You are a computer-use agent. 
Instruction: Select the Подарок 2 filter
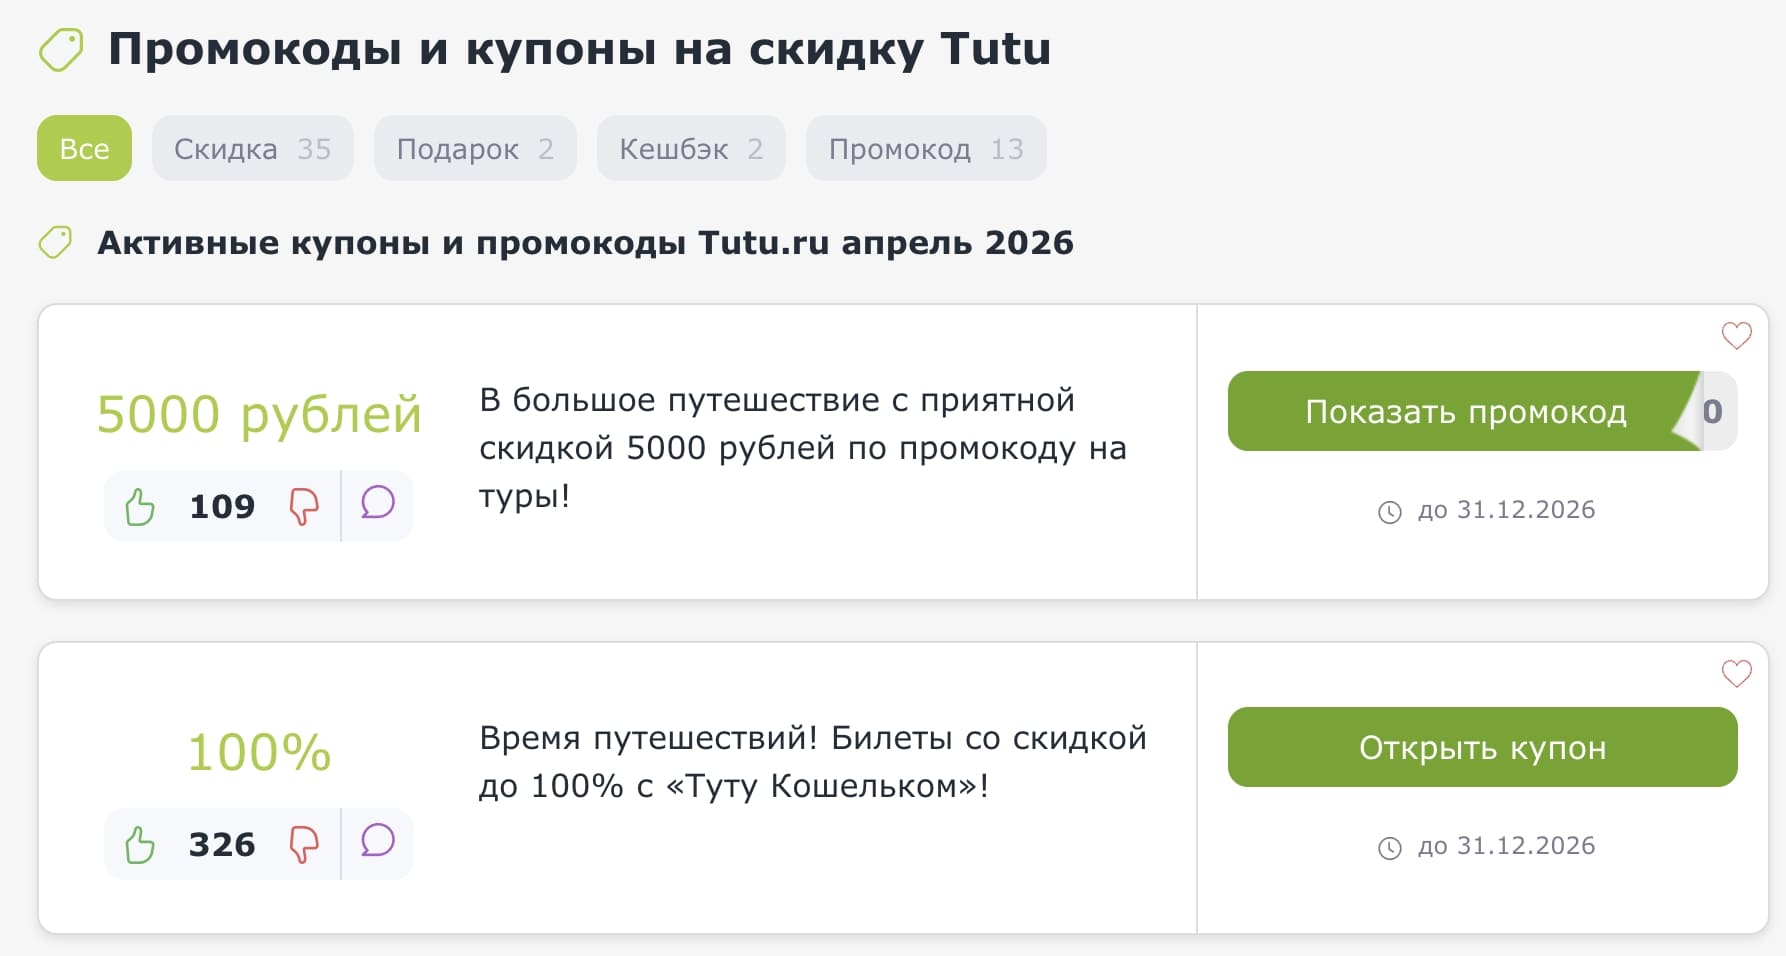coord(474,148)
